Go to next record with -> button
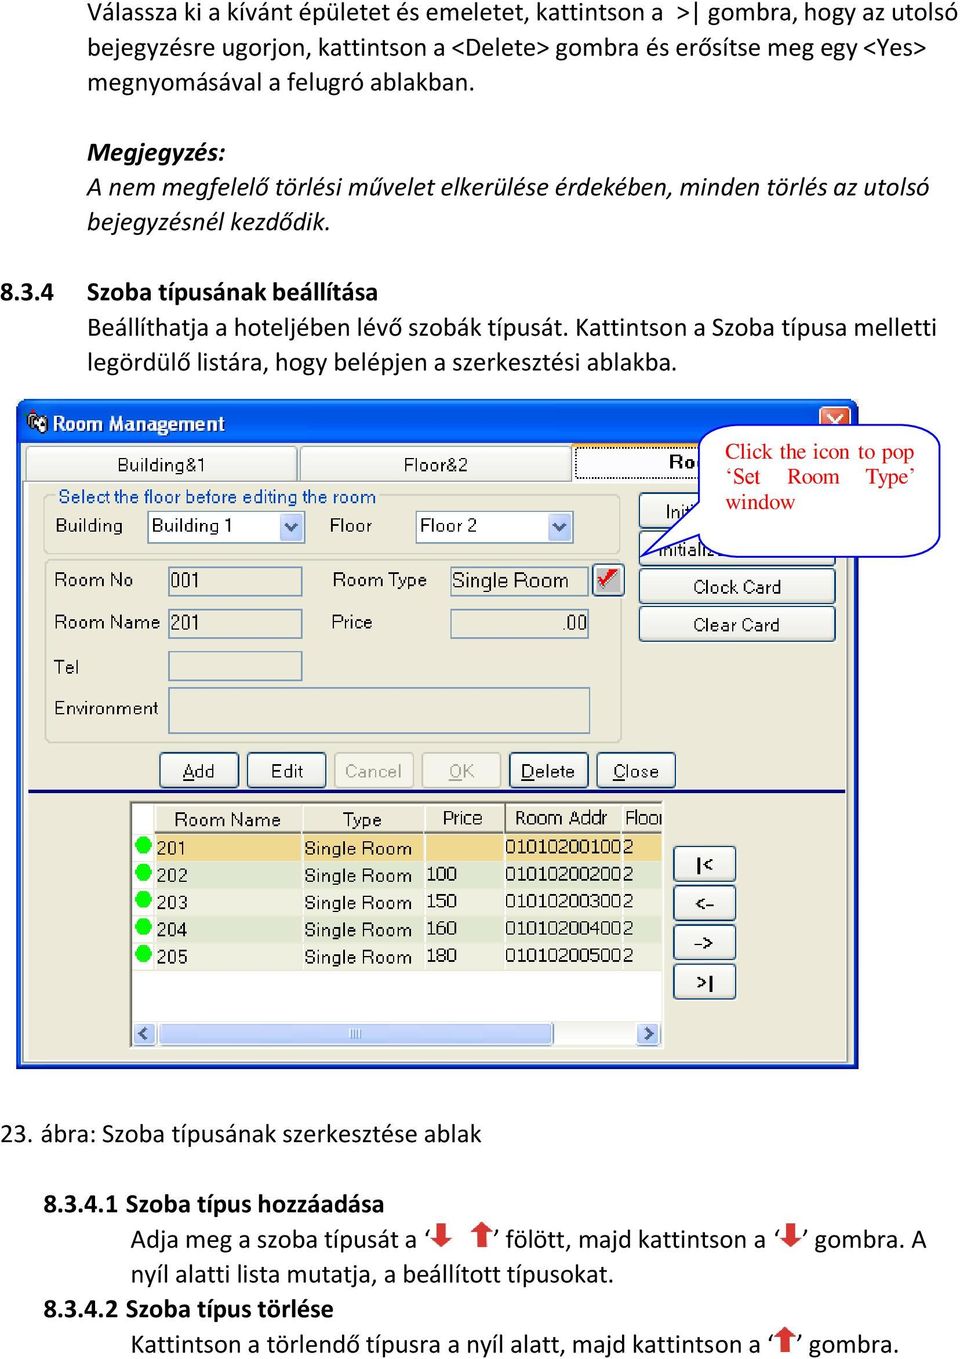The height and width of the screenshot is (1359, 960). [x=705, y=943]
